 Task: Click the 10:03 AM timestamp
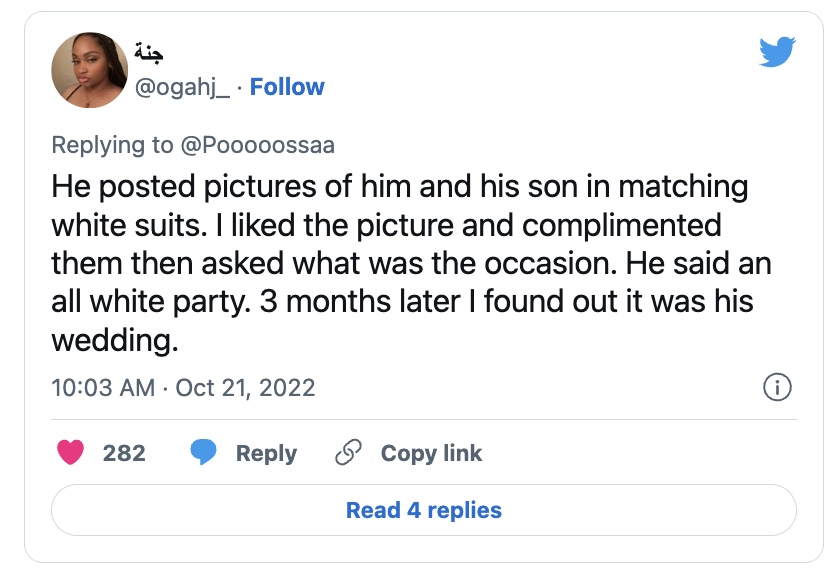point(103,387)
